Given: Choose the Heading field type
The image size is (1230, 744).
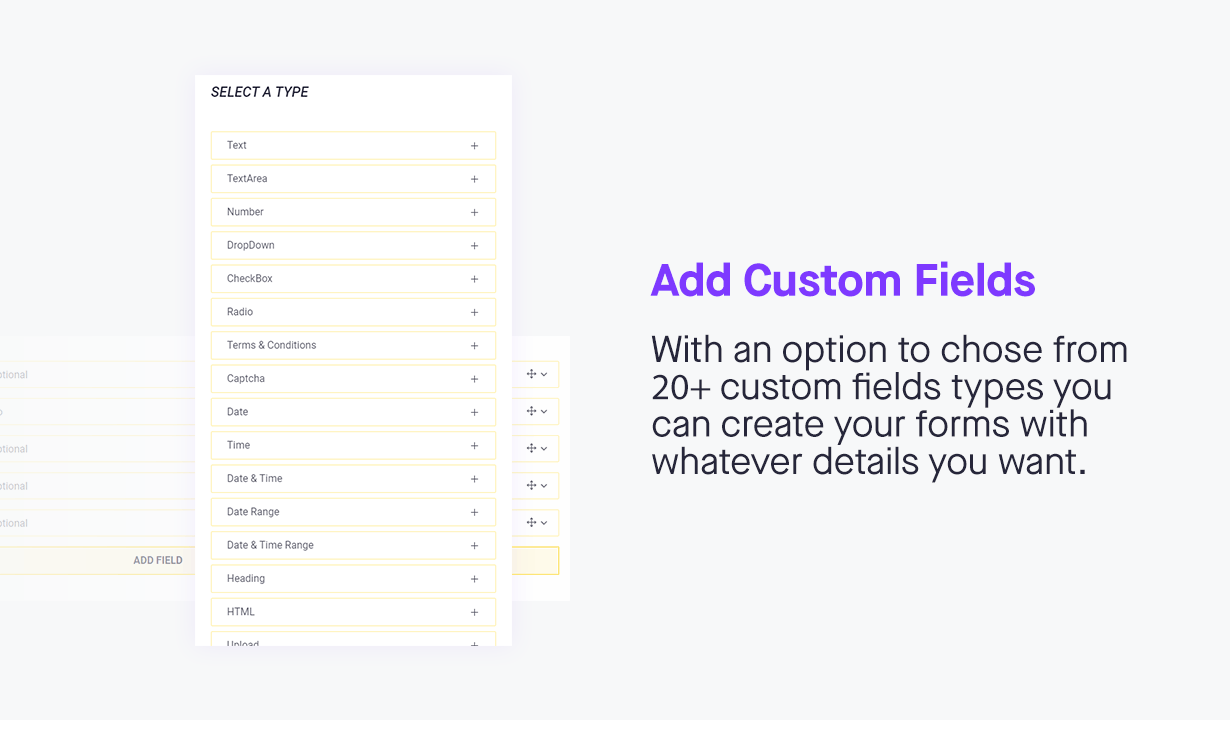Looking at the screenshot, I should click(x=353, y=578).
